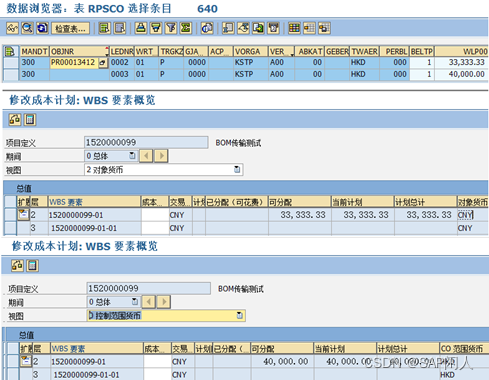Click the sort descending toolbar icon
The height and width of the screenshot is (380, 489).
coord(156,28)
